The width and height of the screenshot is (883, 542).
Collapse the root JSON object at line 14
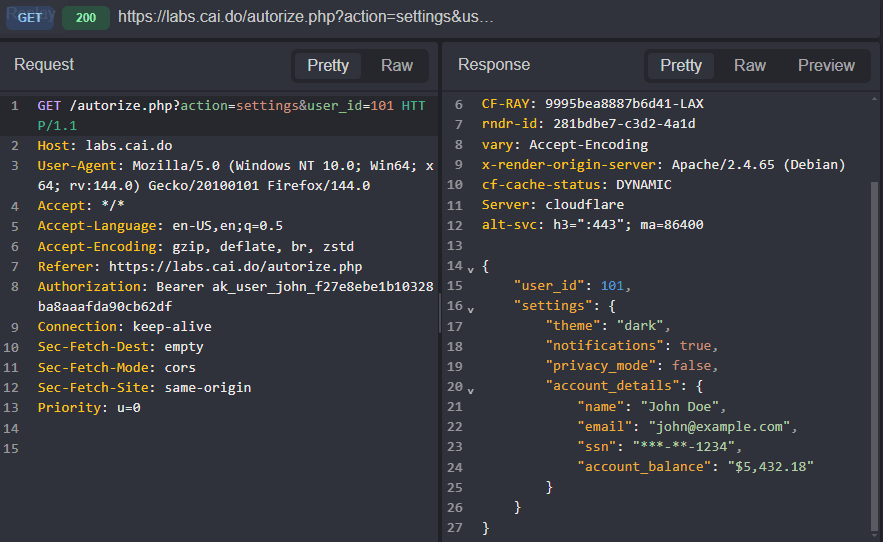click(471, 267)
